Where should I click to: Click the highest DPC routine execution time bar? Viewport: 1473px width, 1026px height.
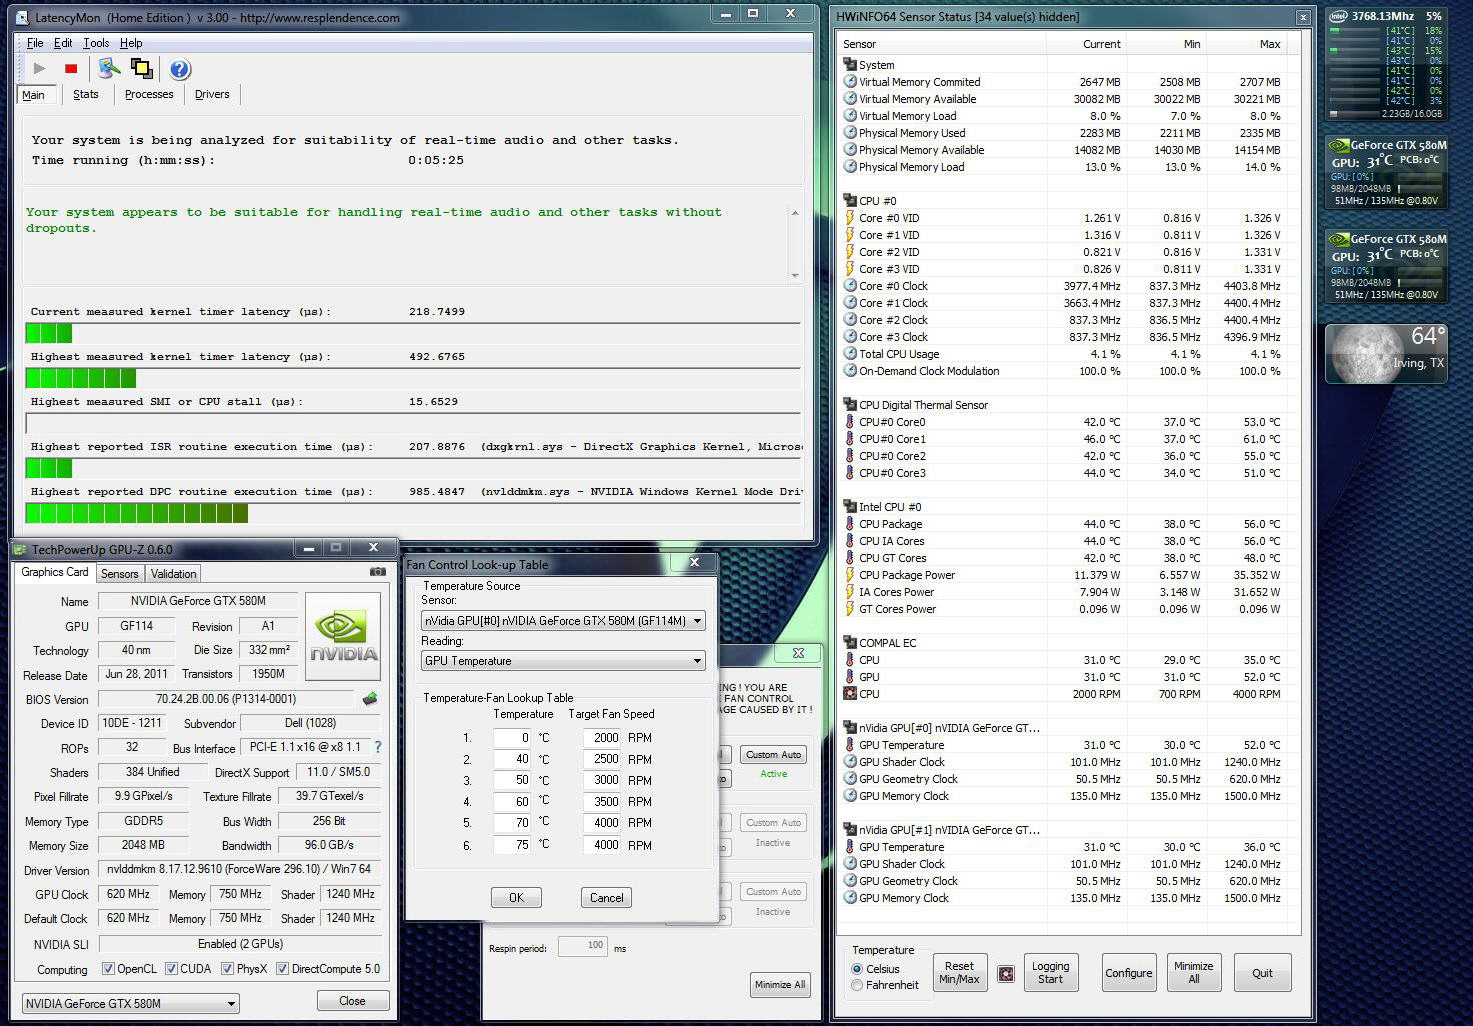click(413, 513)
